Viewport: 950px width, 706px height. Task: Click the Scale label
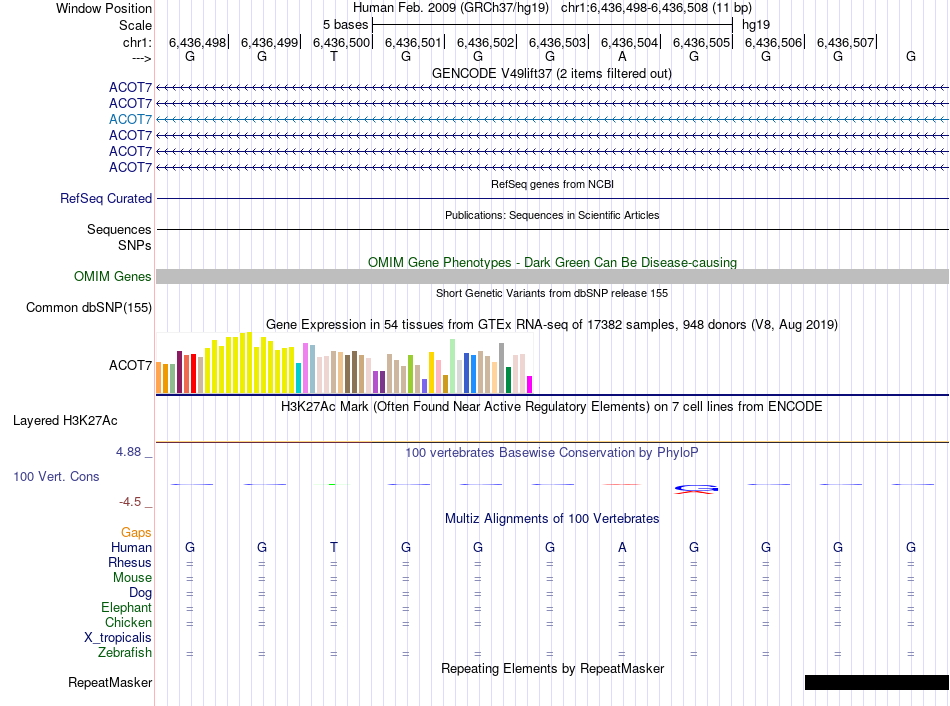point(135,25)
